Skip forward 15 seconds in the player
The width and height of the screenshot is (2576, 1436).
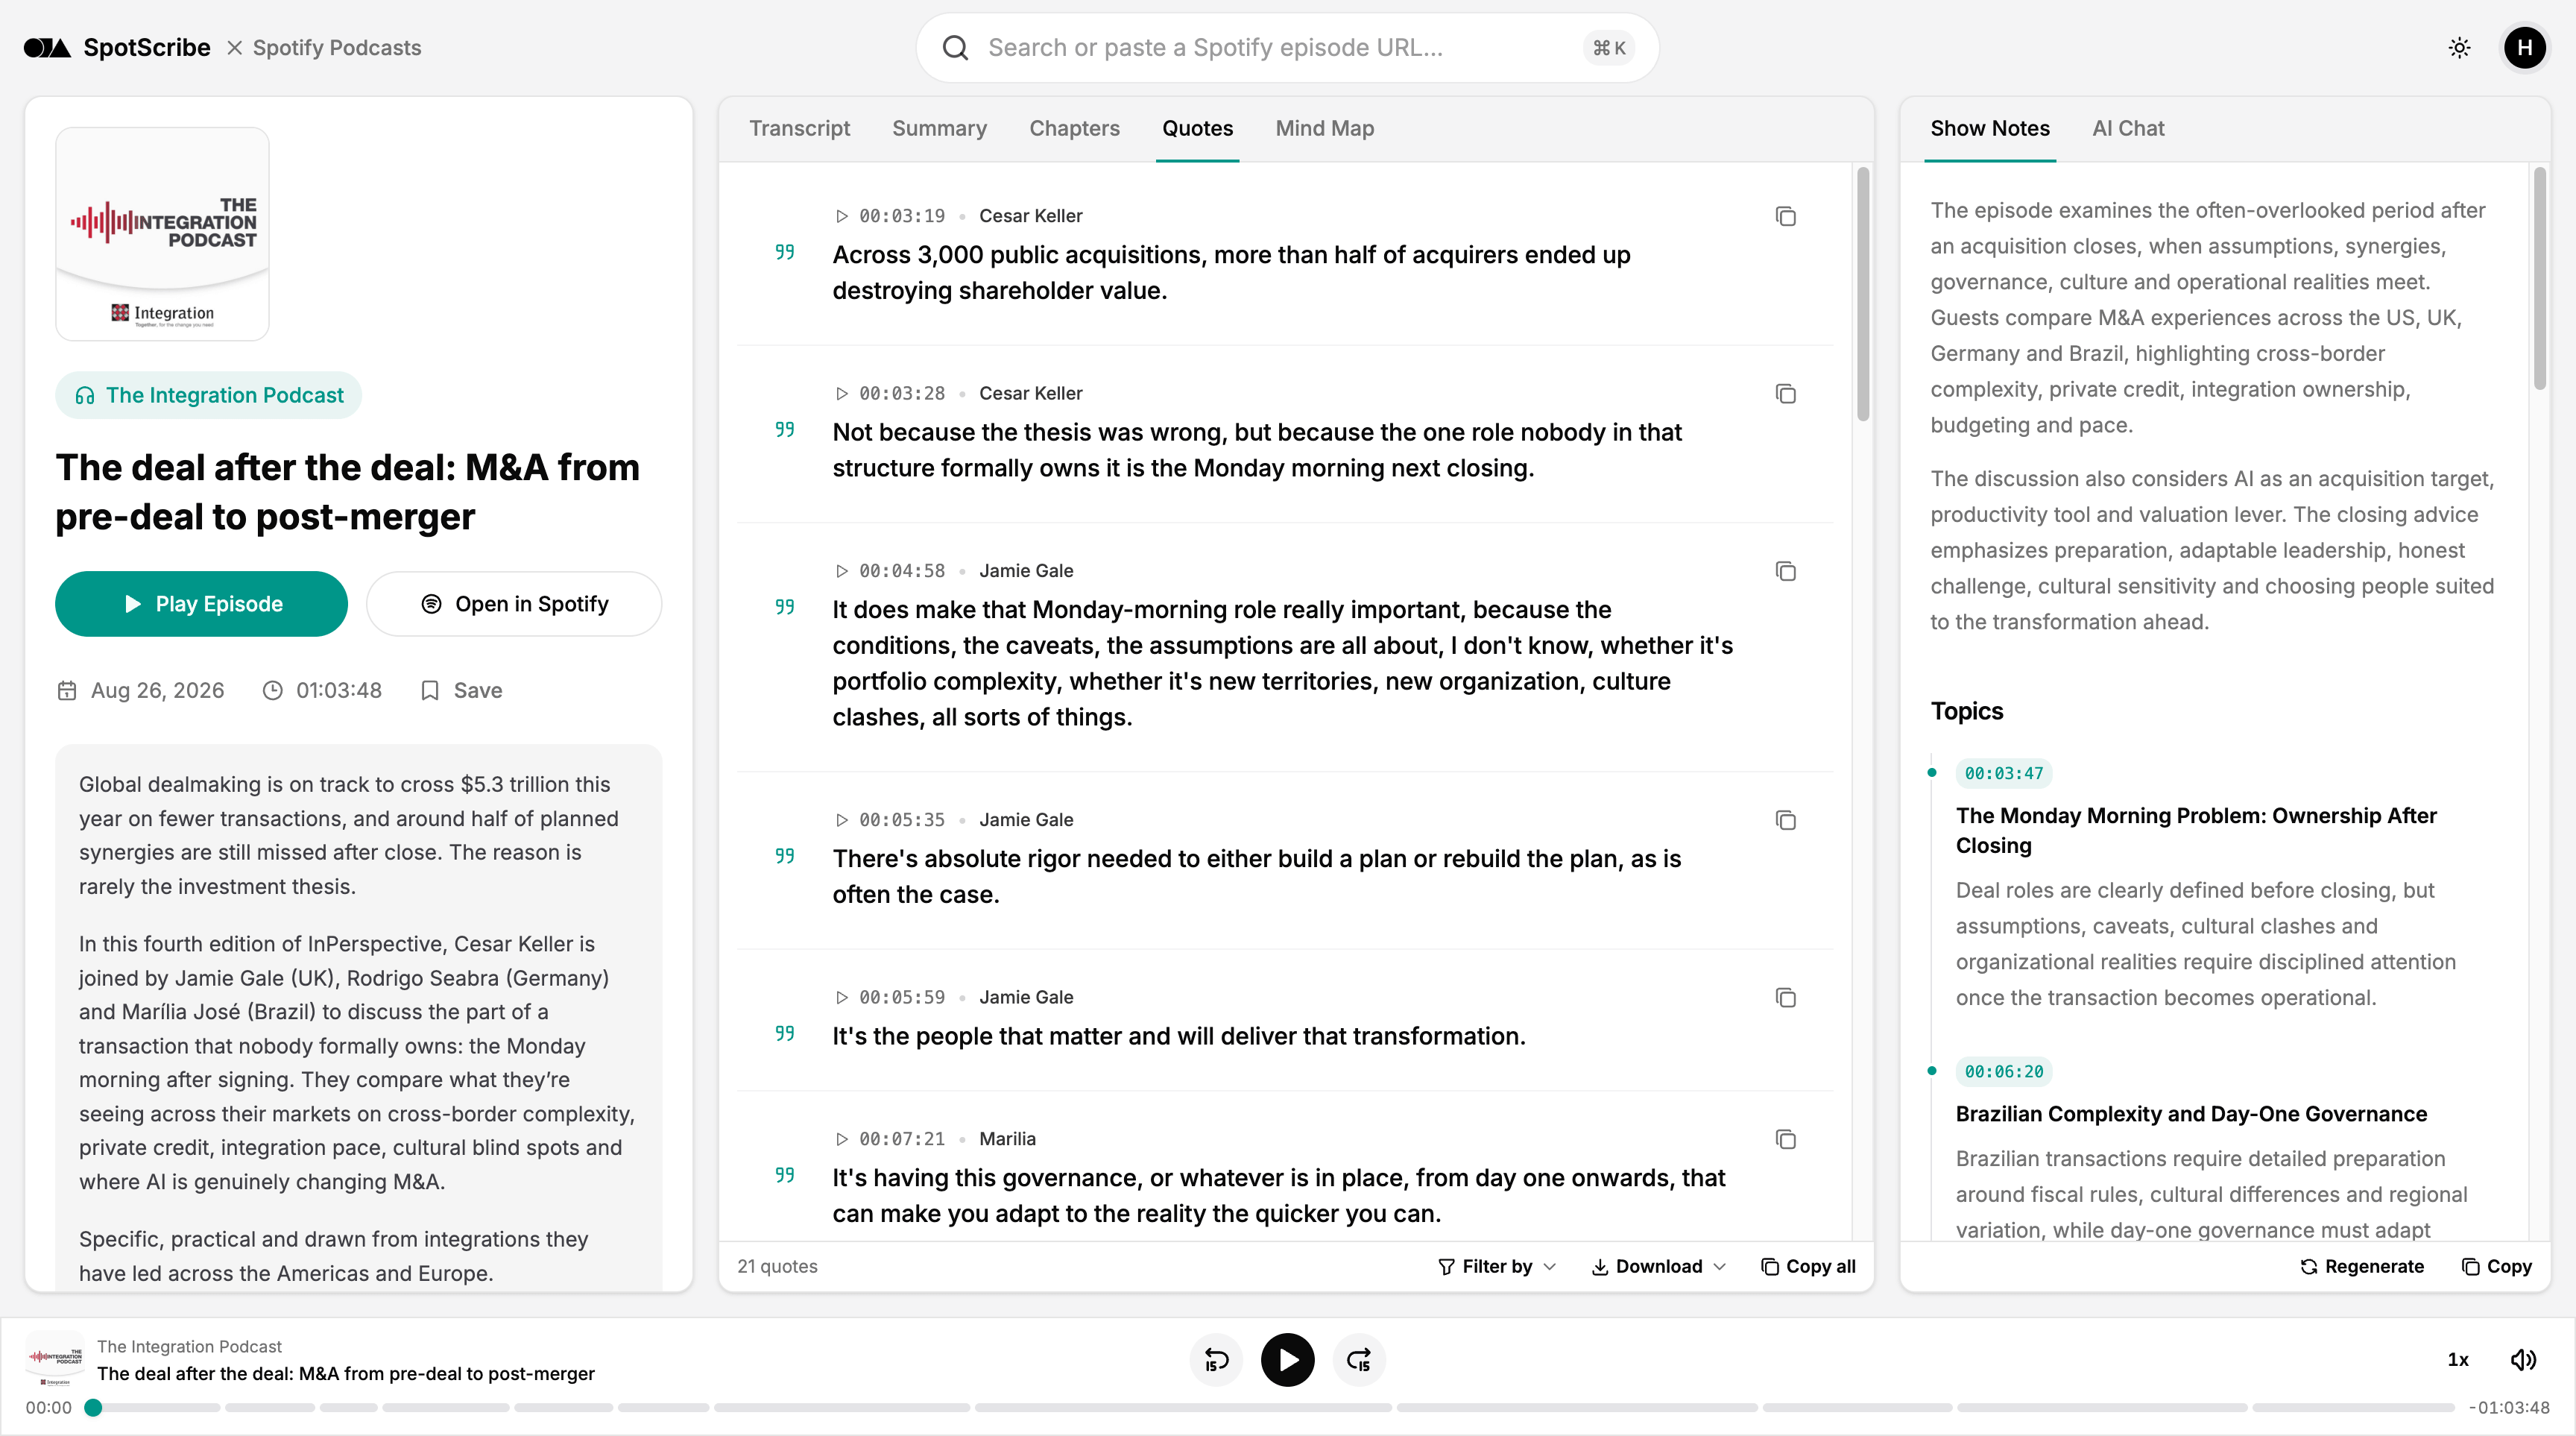click(x=1359, y=1360)
